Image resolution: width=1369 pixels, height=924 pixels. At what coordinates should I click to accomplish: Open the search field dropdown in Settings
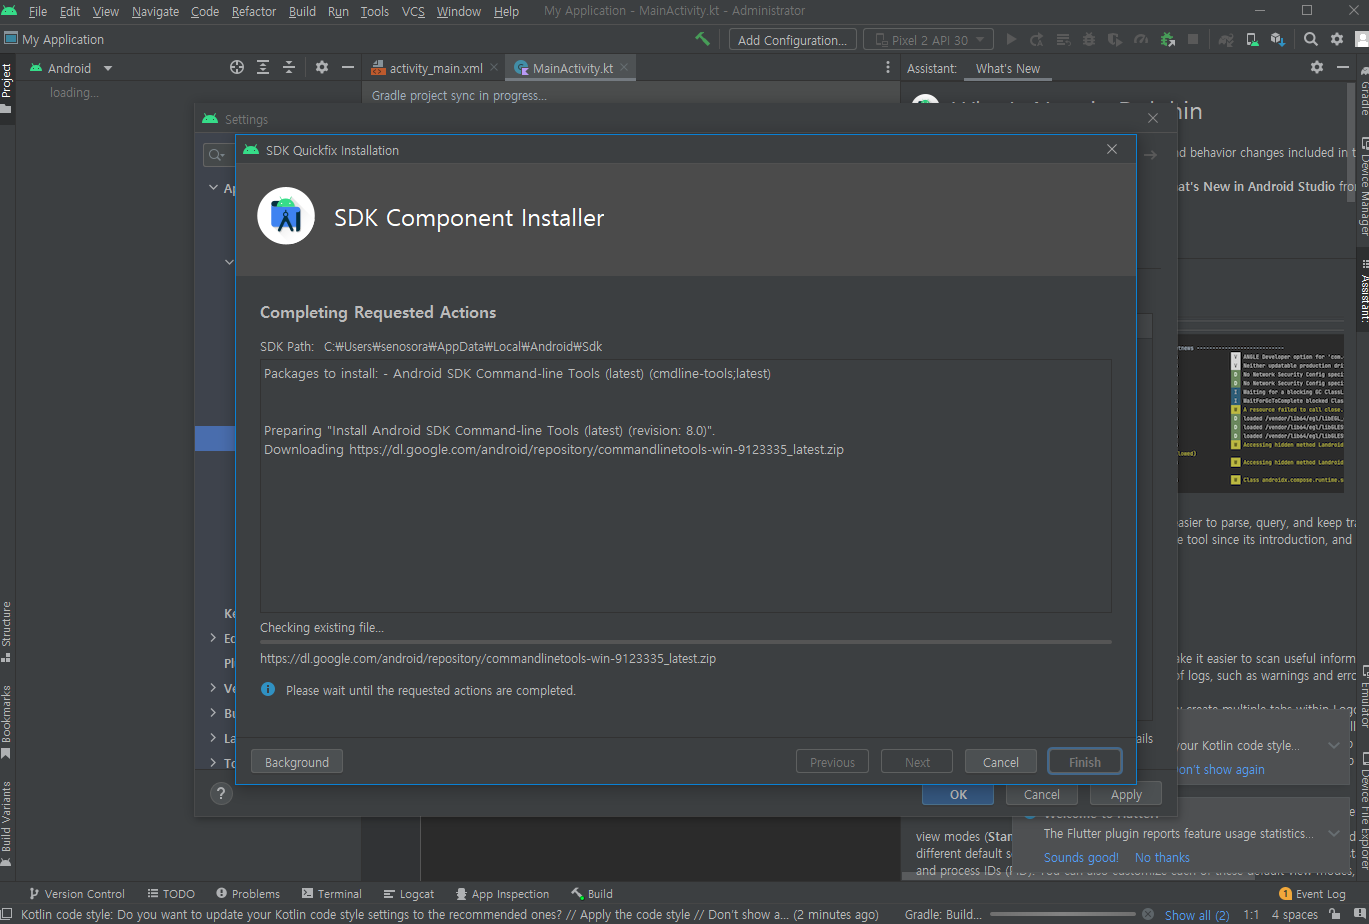[x=215, y=155]
